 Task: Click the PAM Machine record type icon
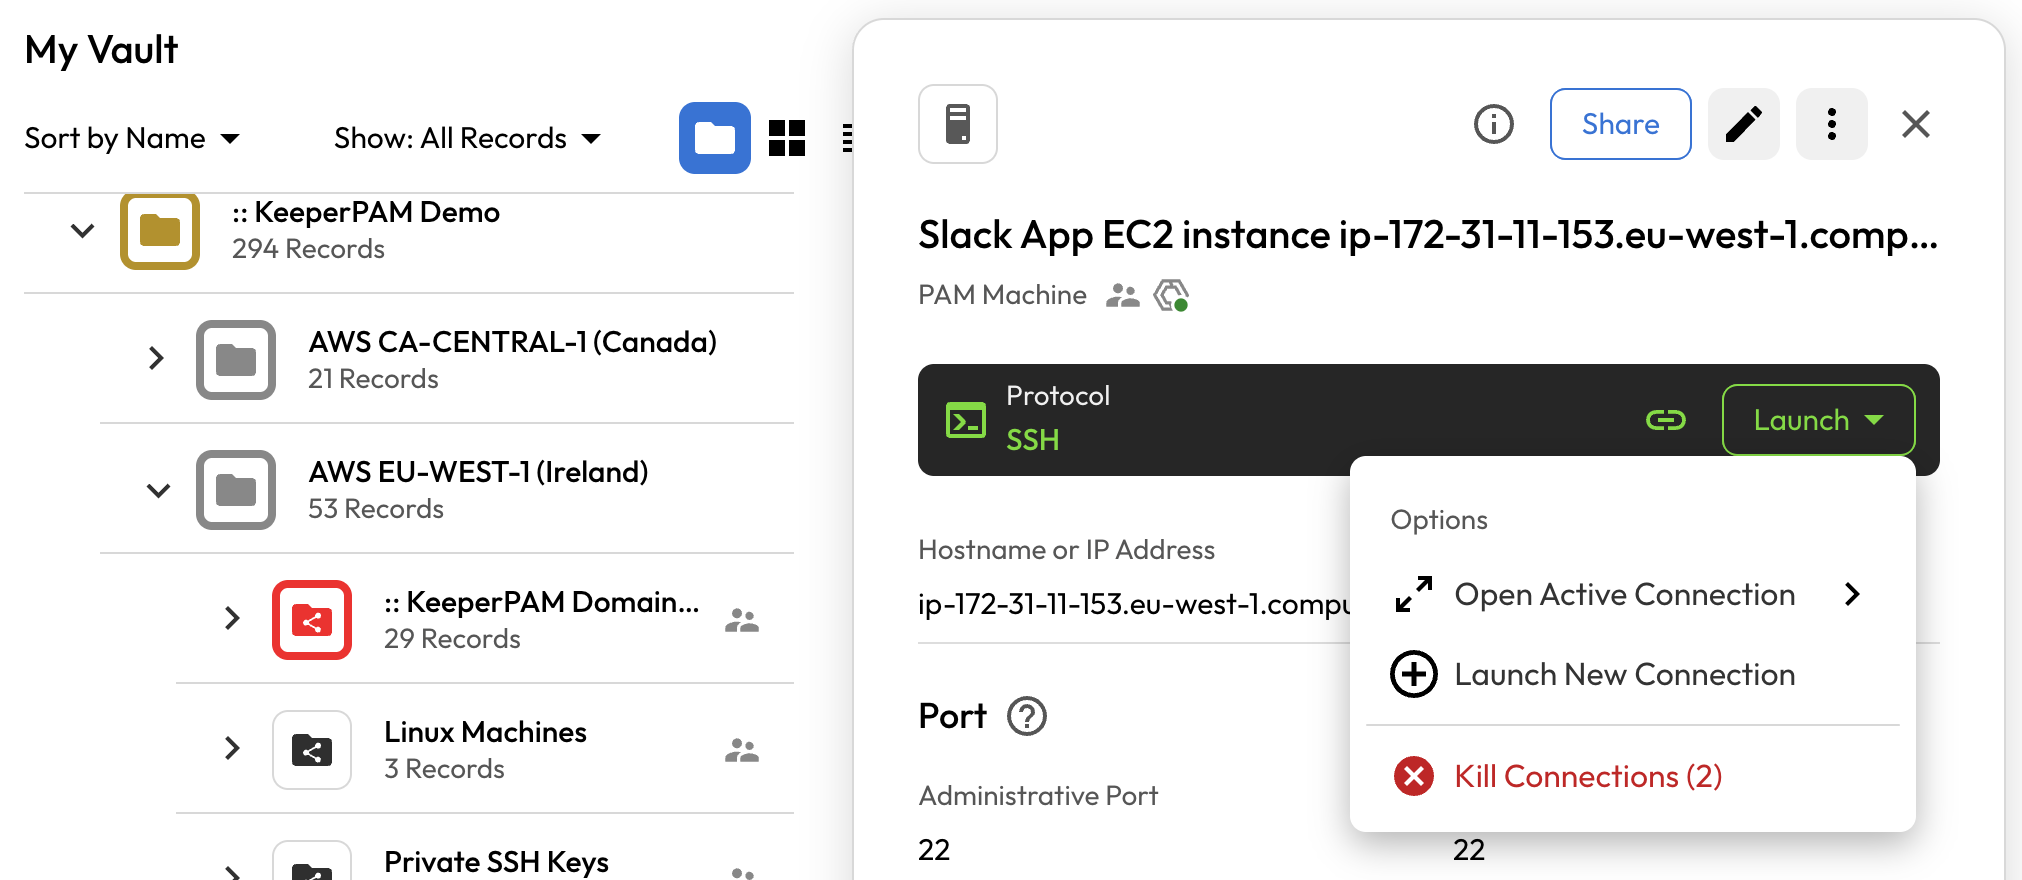click(x=957, y=124)
